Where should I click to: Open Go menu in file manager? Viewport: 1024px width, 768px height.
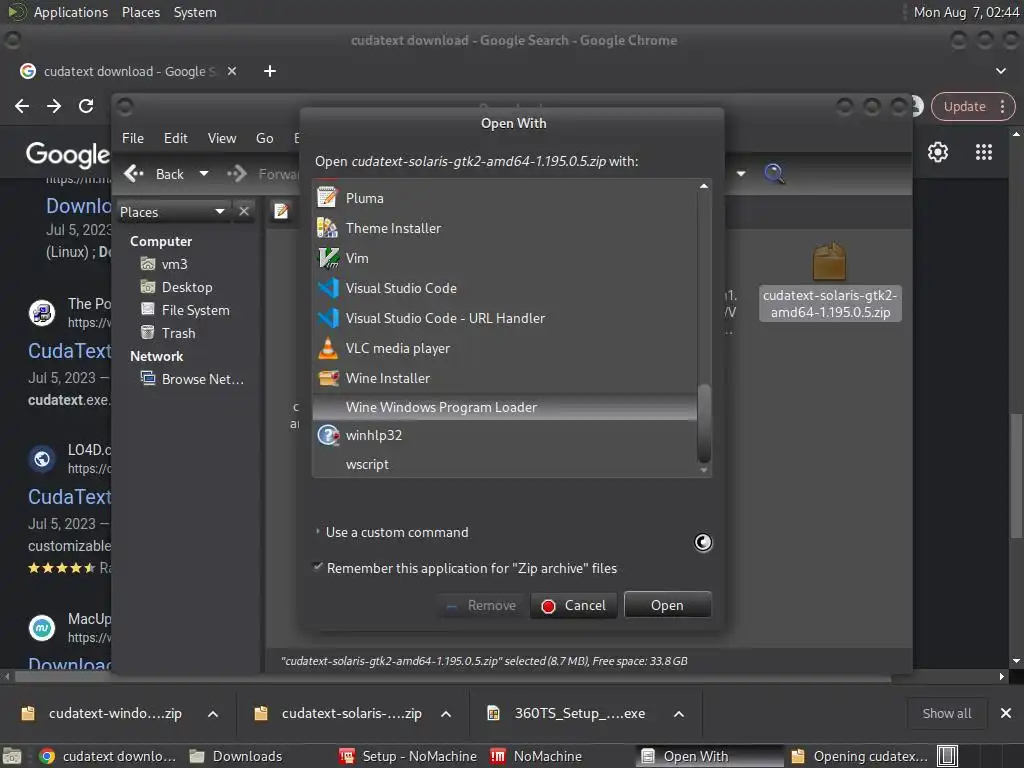264,138
